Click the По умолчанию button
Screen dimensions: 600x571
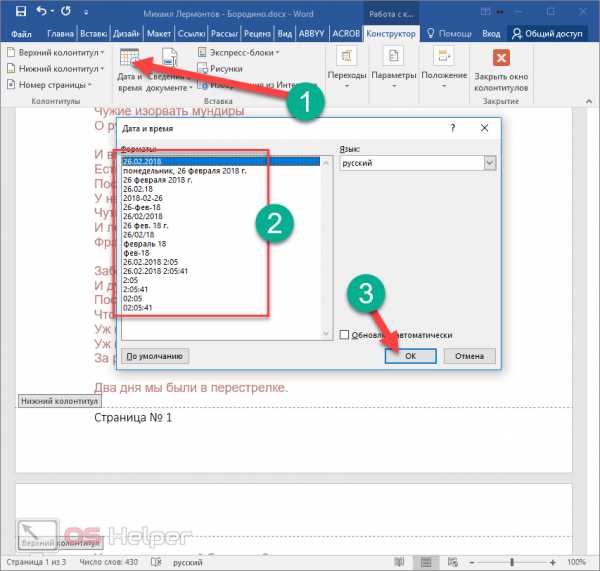point(155,356)
